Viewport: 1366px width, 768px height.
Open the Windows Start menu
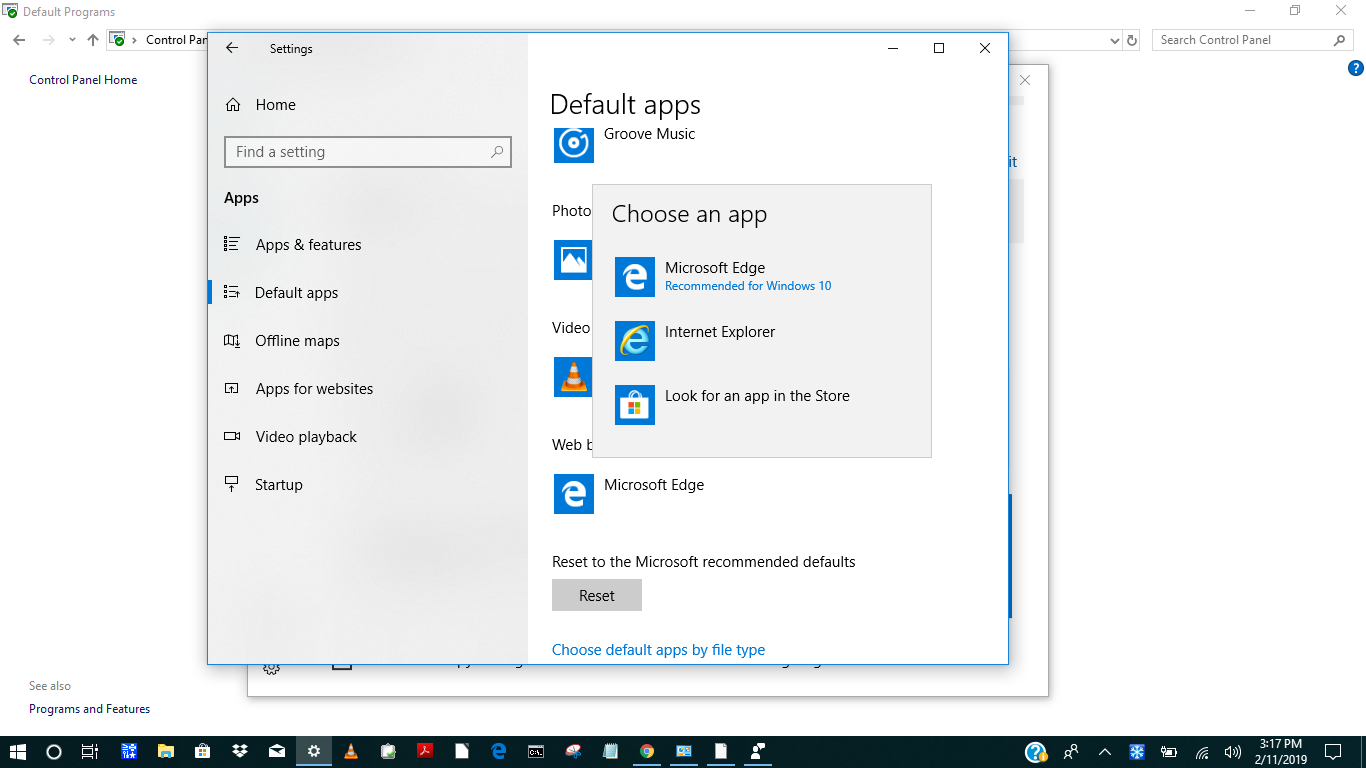click(x=18, y=751)
